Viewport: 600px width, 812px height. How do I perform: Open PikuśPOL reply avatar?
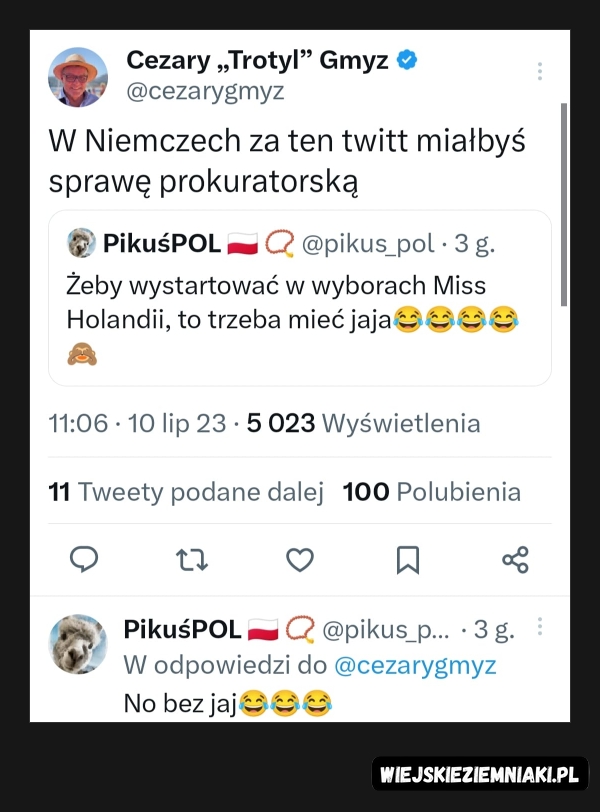tap(78, 644)
